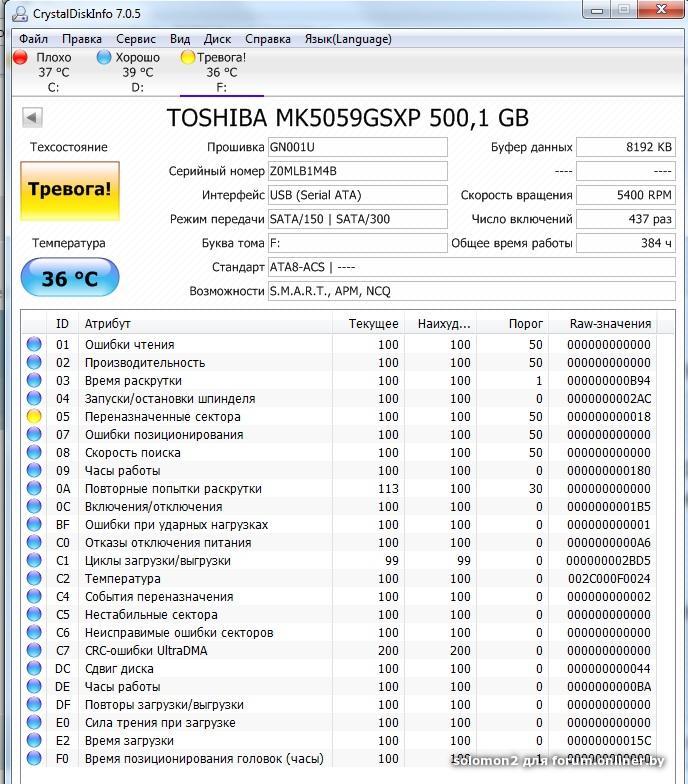Click blue status icon for CRC-ошибки UltraDMA

point(34,650)
